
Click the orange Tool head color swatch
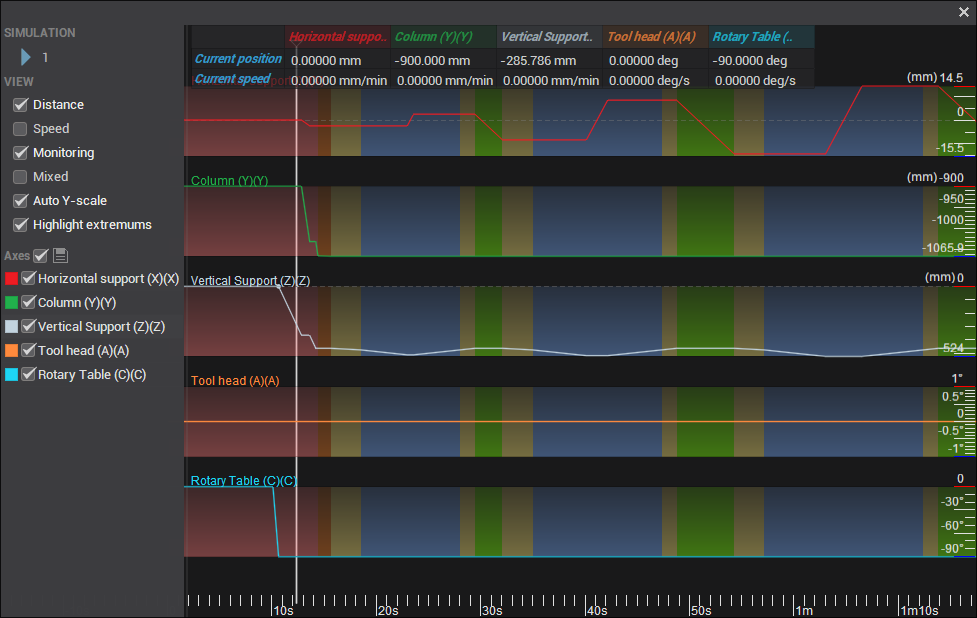point(12,351)
